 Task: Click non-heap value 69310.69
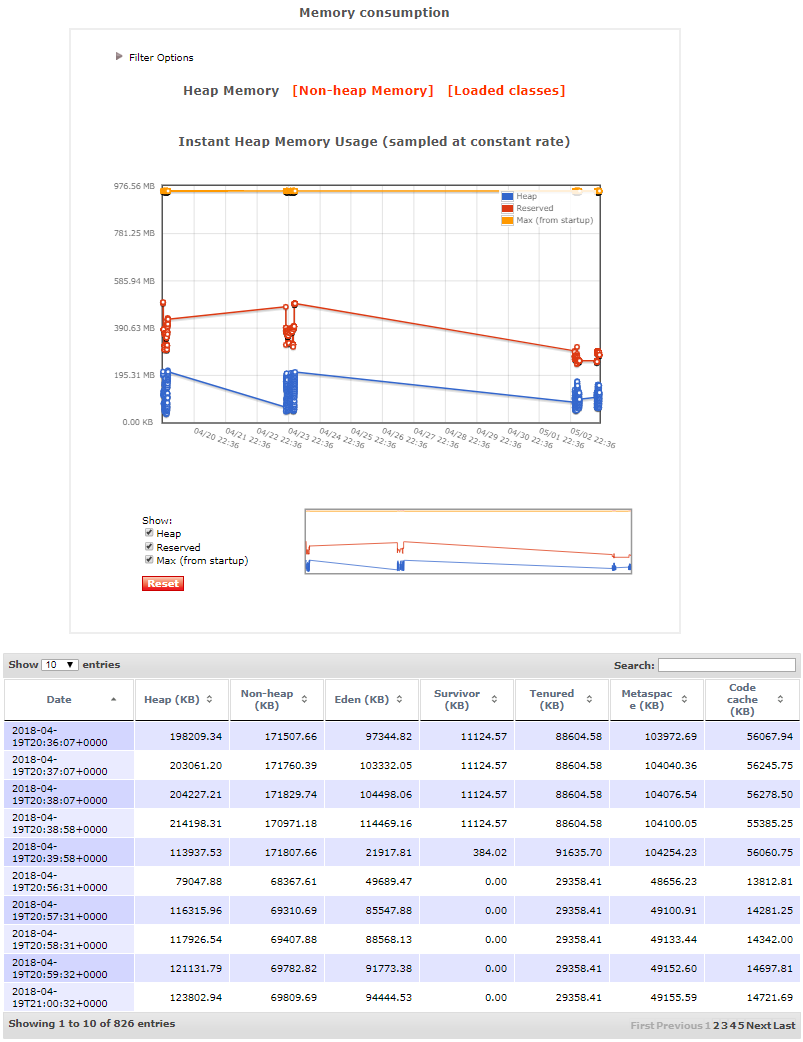coord(294,910)
